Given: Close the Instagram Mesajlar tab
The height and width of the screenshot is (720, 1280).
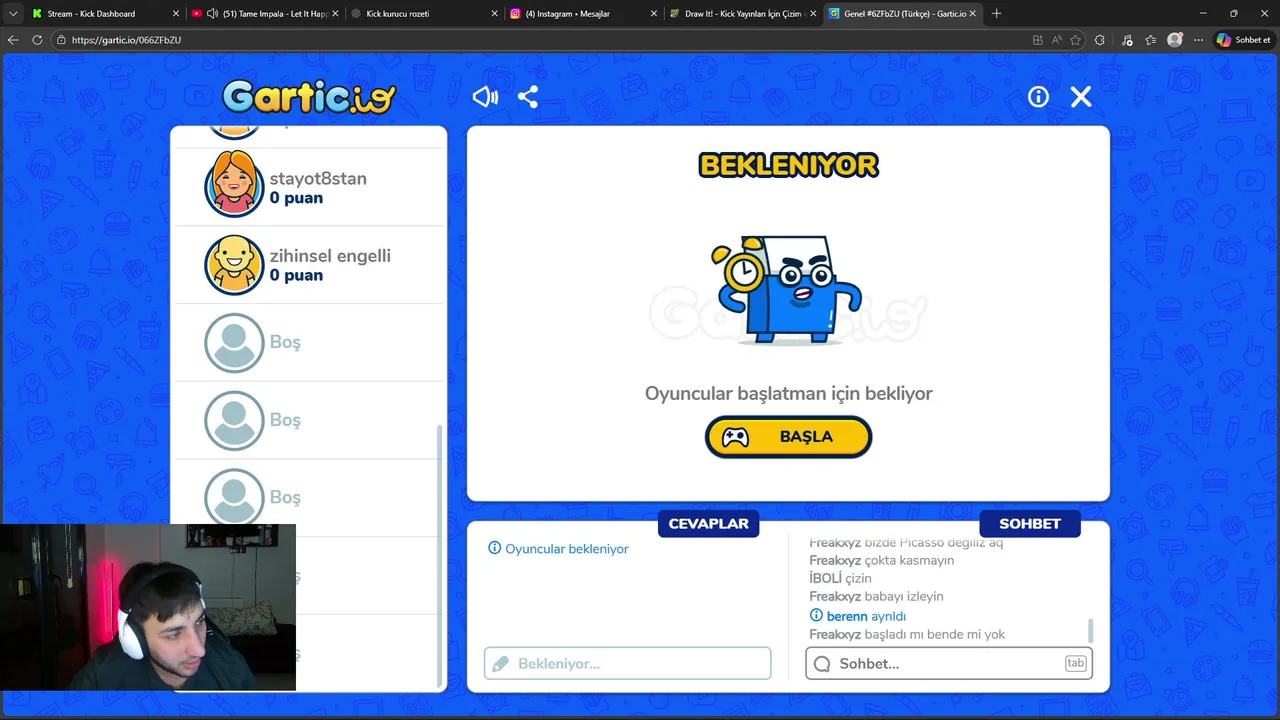Looking at the screenshot, I should click(x=654, y=13).
